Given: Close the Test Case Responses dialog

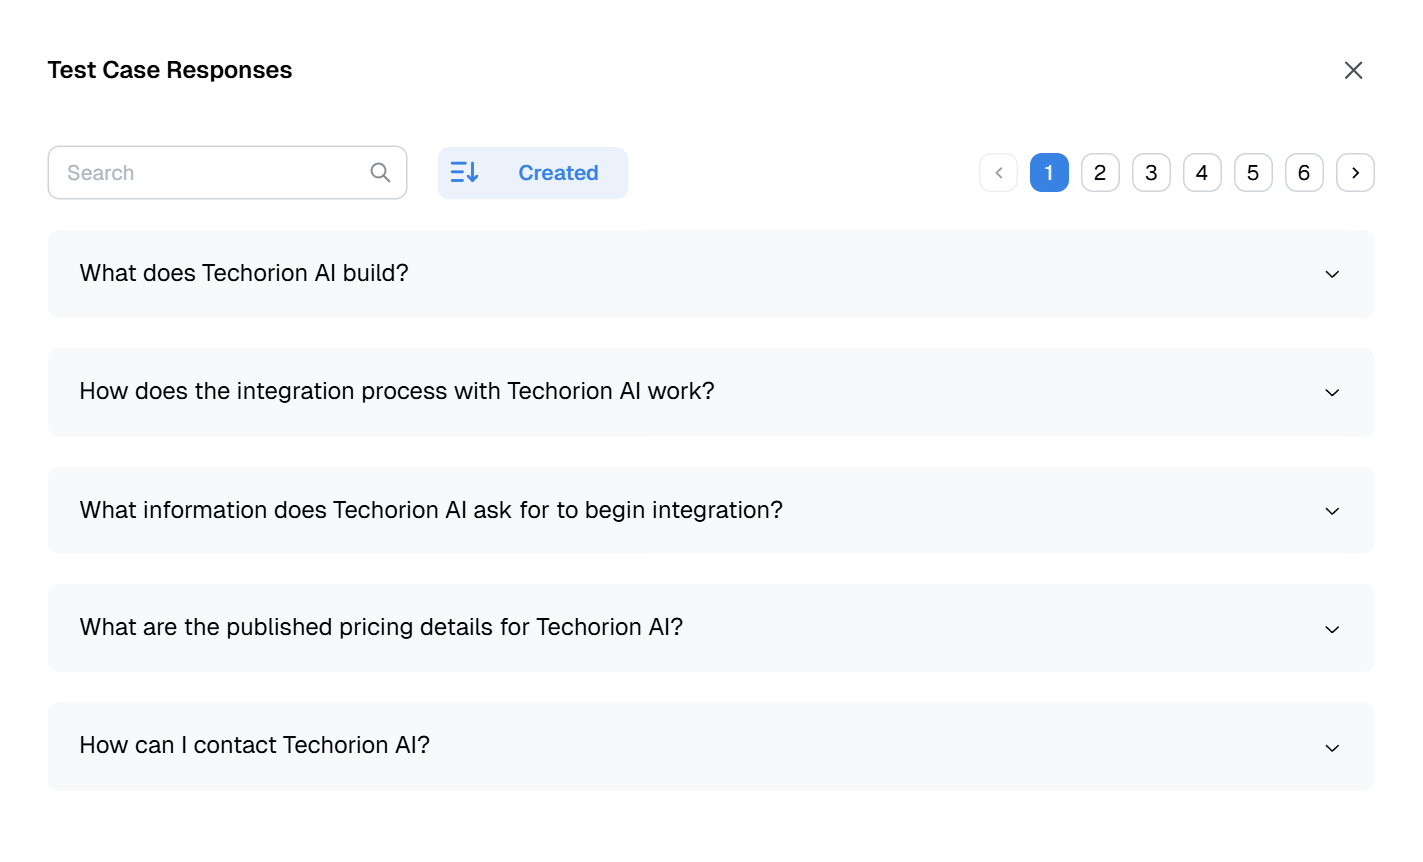Looking at the screenshot, I should pyautogui.click(x=1353, y=70).
